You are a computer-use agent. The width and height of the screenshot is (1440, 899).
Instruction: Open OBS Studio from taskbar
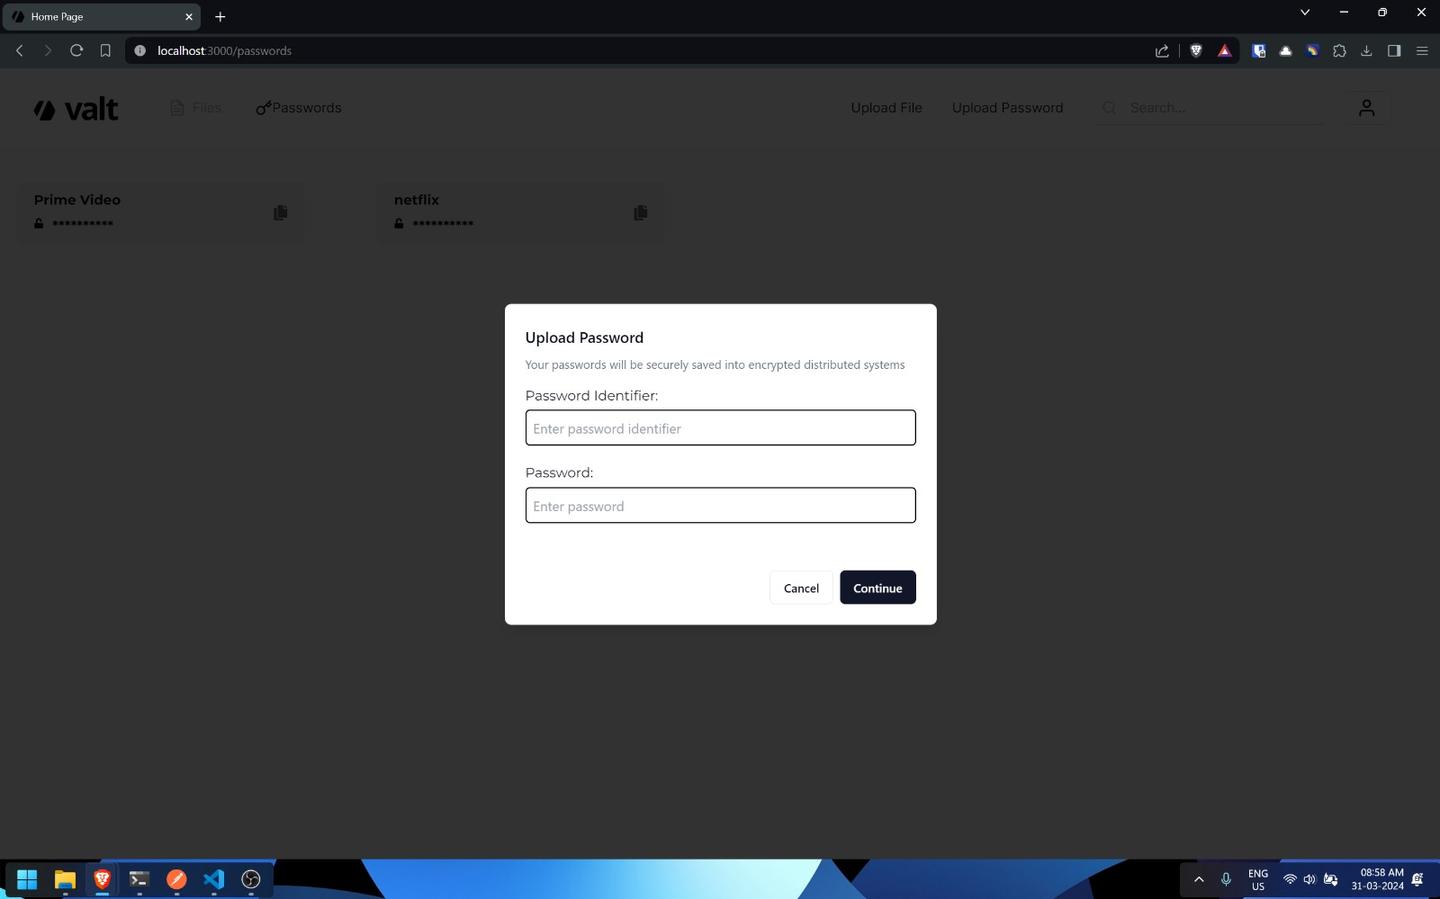click(x=251, y=879)
